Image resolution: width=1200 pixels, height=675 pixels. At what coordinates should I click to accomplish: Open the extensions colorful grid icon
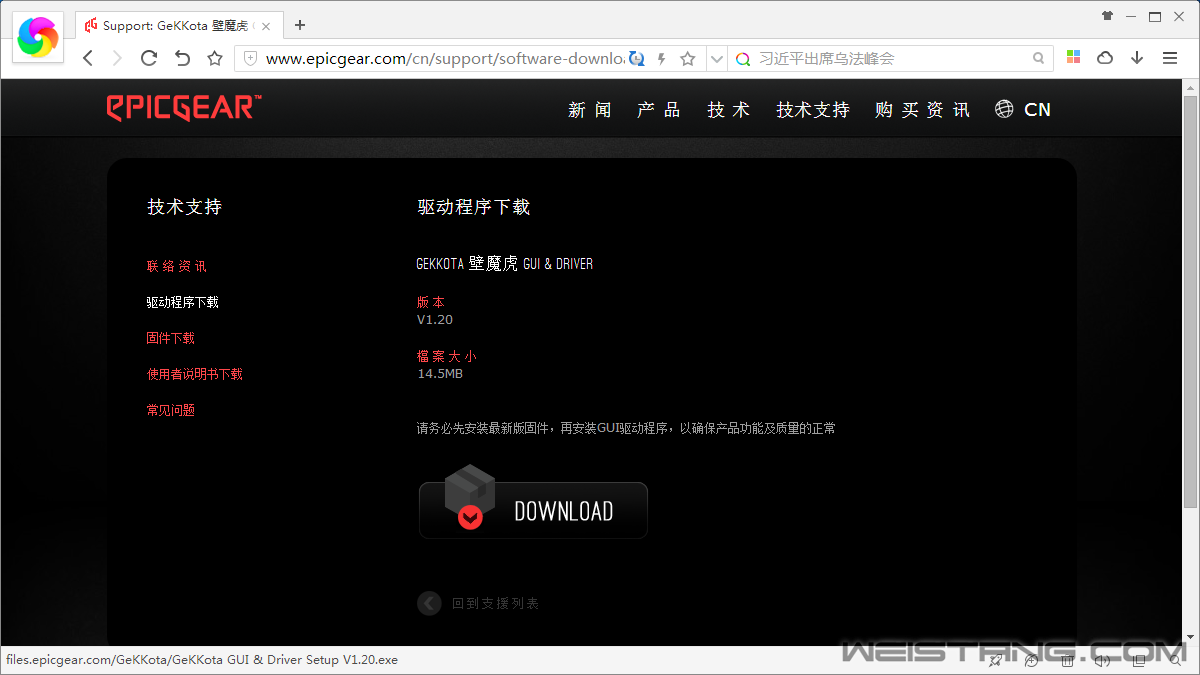click(x=1073, y=58)
